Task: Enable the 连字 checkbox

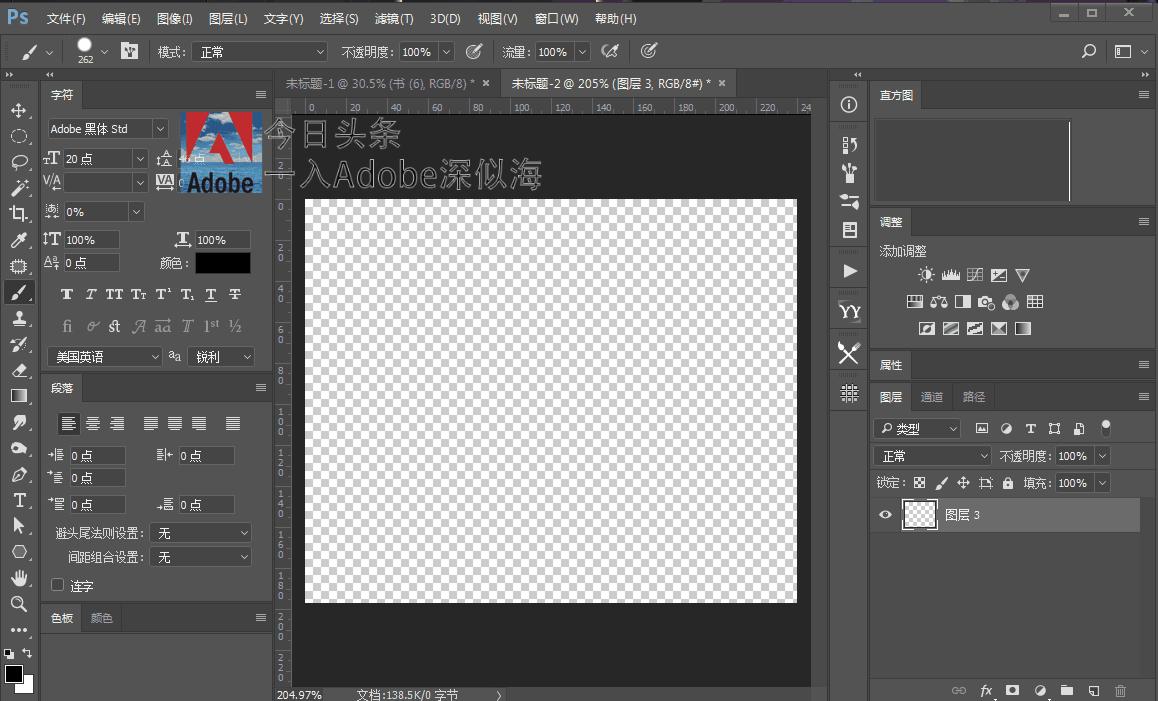Action: point(57,585)
